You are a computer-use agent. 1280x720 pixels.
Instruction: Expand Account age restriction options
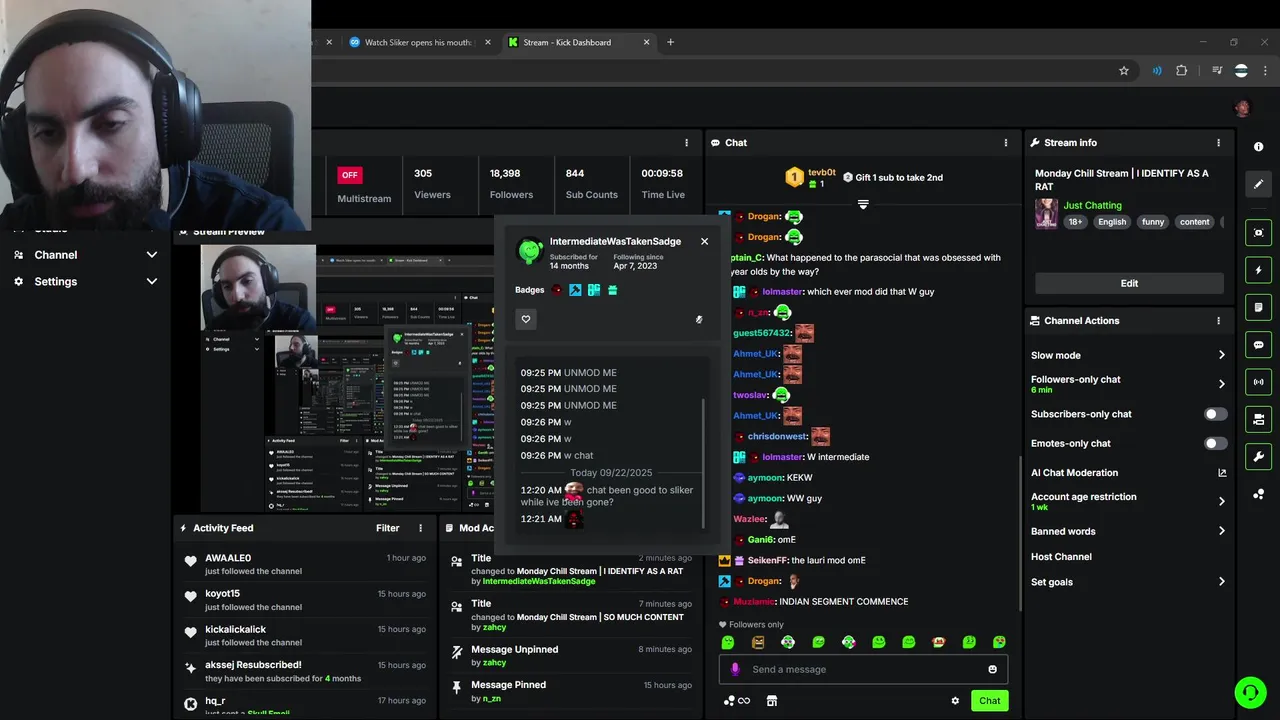tap(1221, 501)
